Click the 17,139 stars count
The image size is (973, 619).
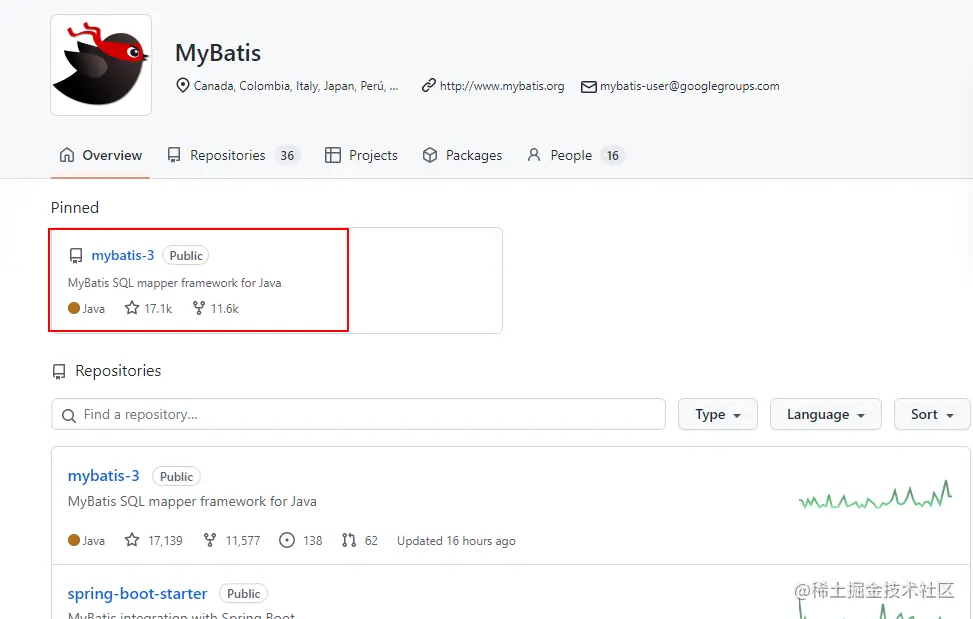[165, 541]
